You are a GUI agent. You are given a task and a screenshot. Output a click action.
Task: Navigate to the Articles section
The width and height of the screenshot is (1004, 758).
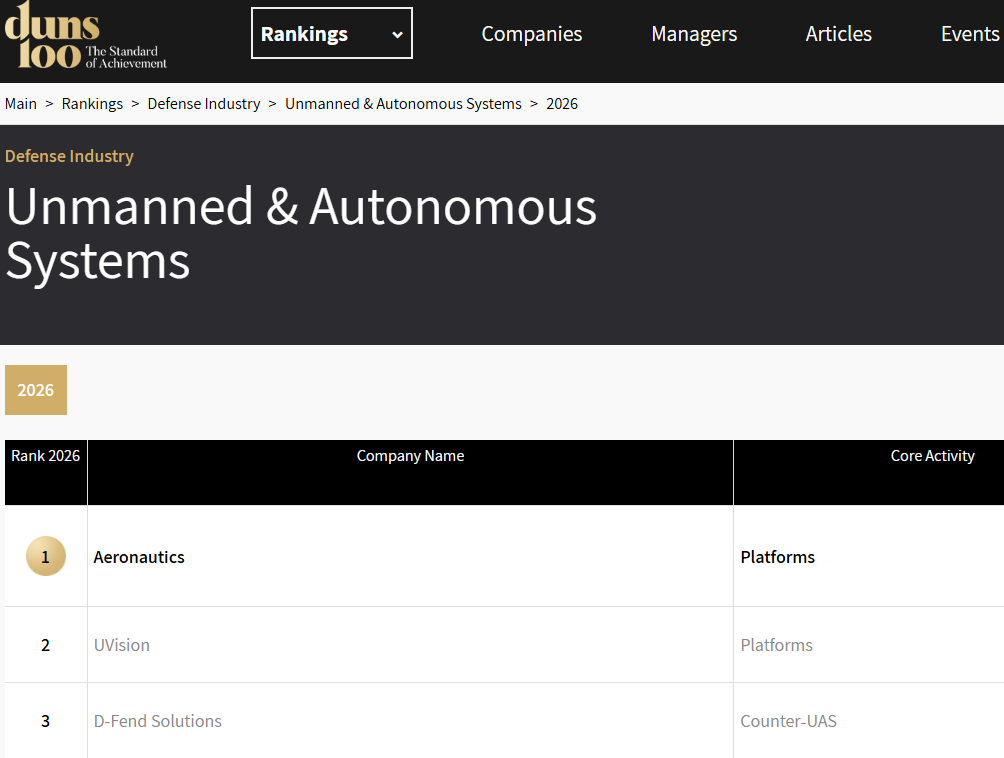pos(838,34)
